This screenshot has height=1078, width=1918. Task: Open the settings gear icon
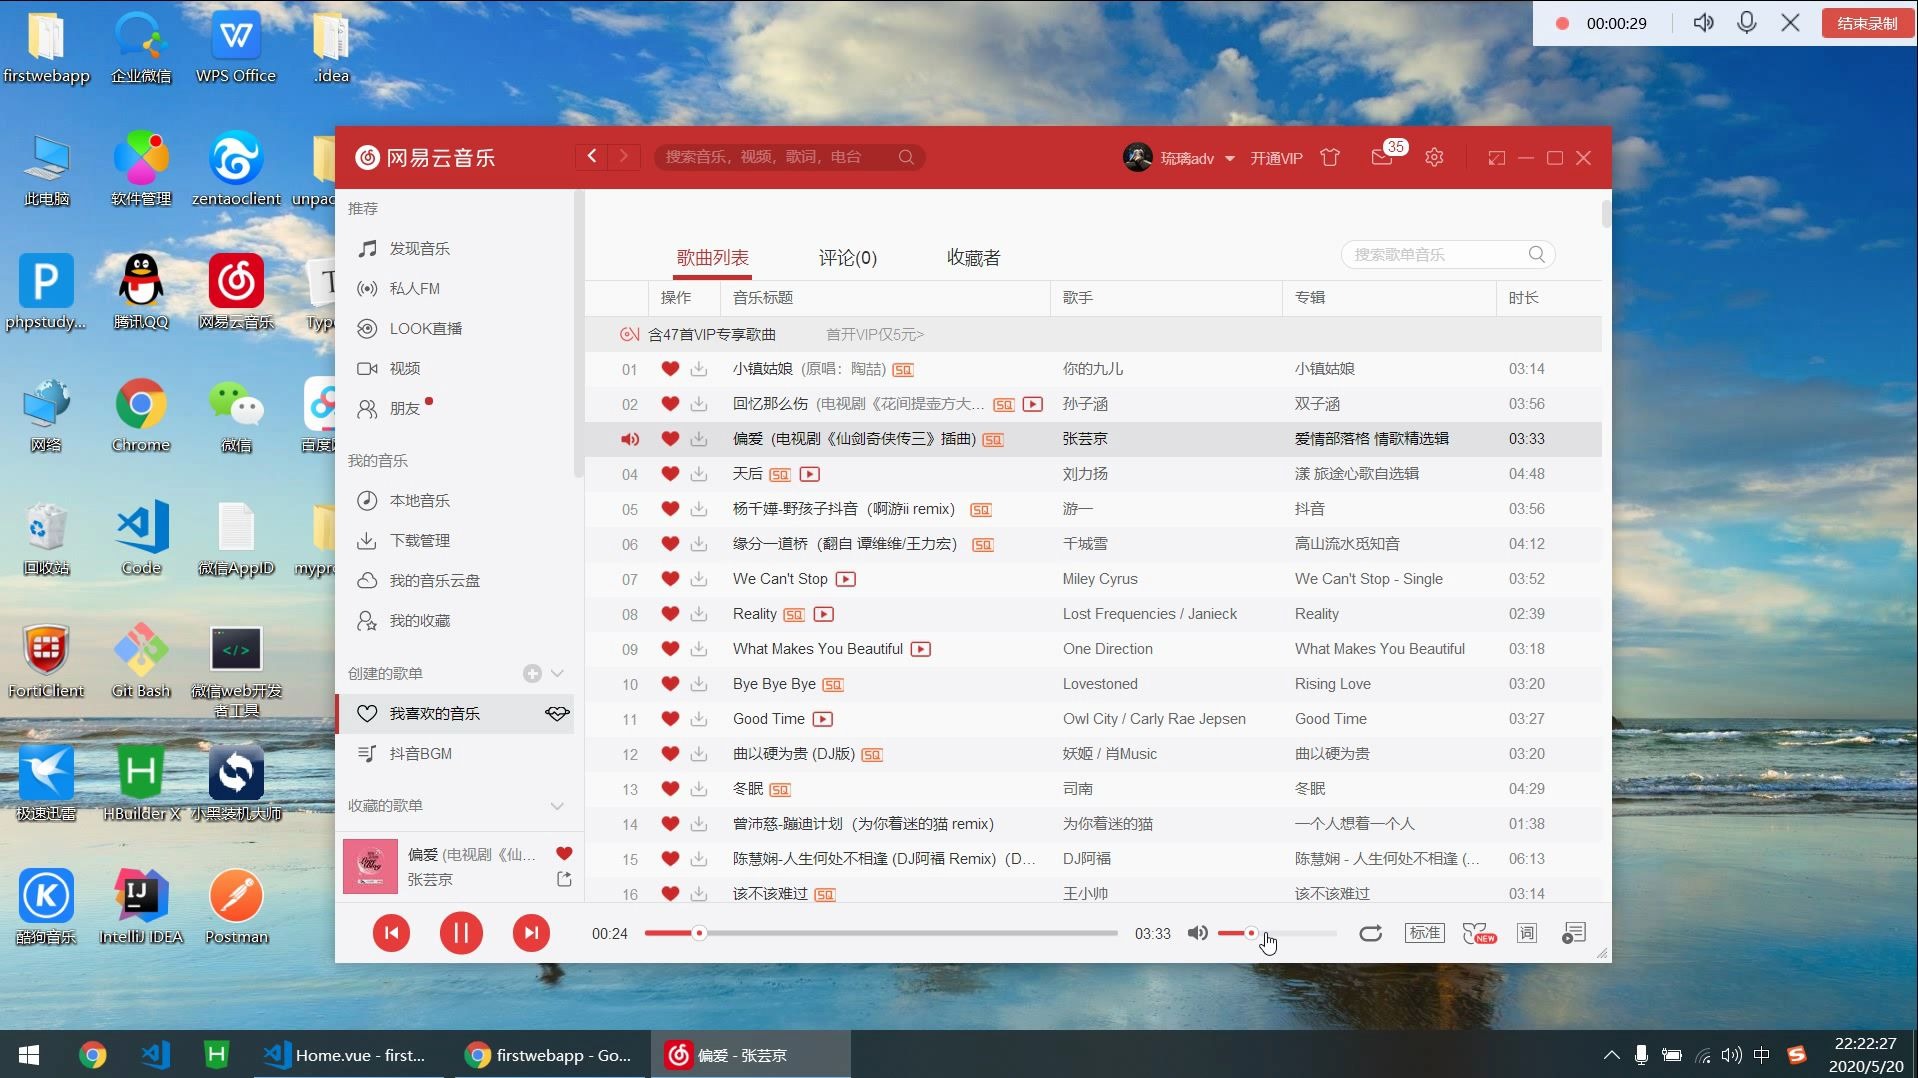(1434, 157)
